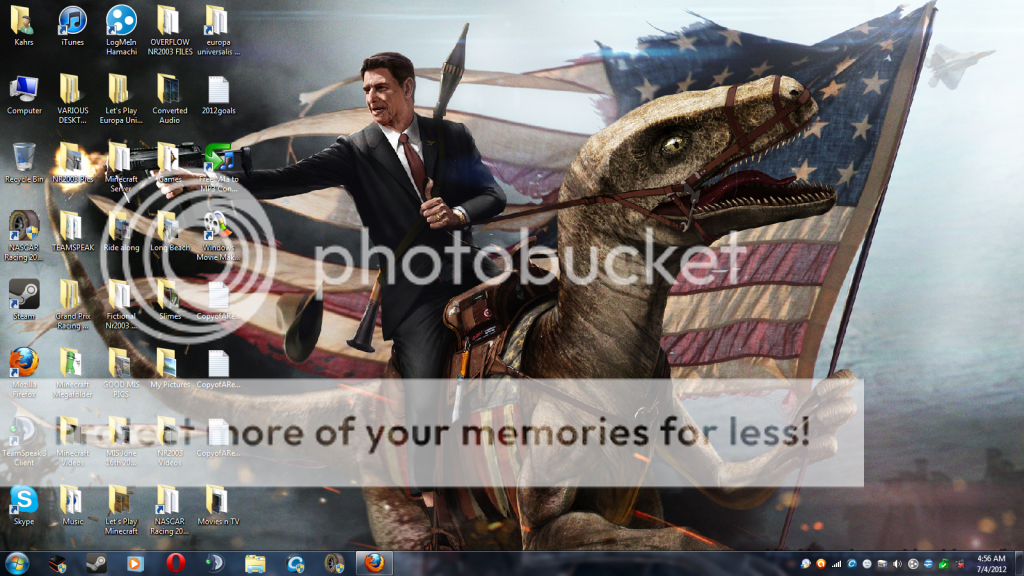Open the NR2003 Pics folder
This screenshot has height=576, width=1024.
click(72, 163)
